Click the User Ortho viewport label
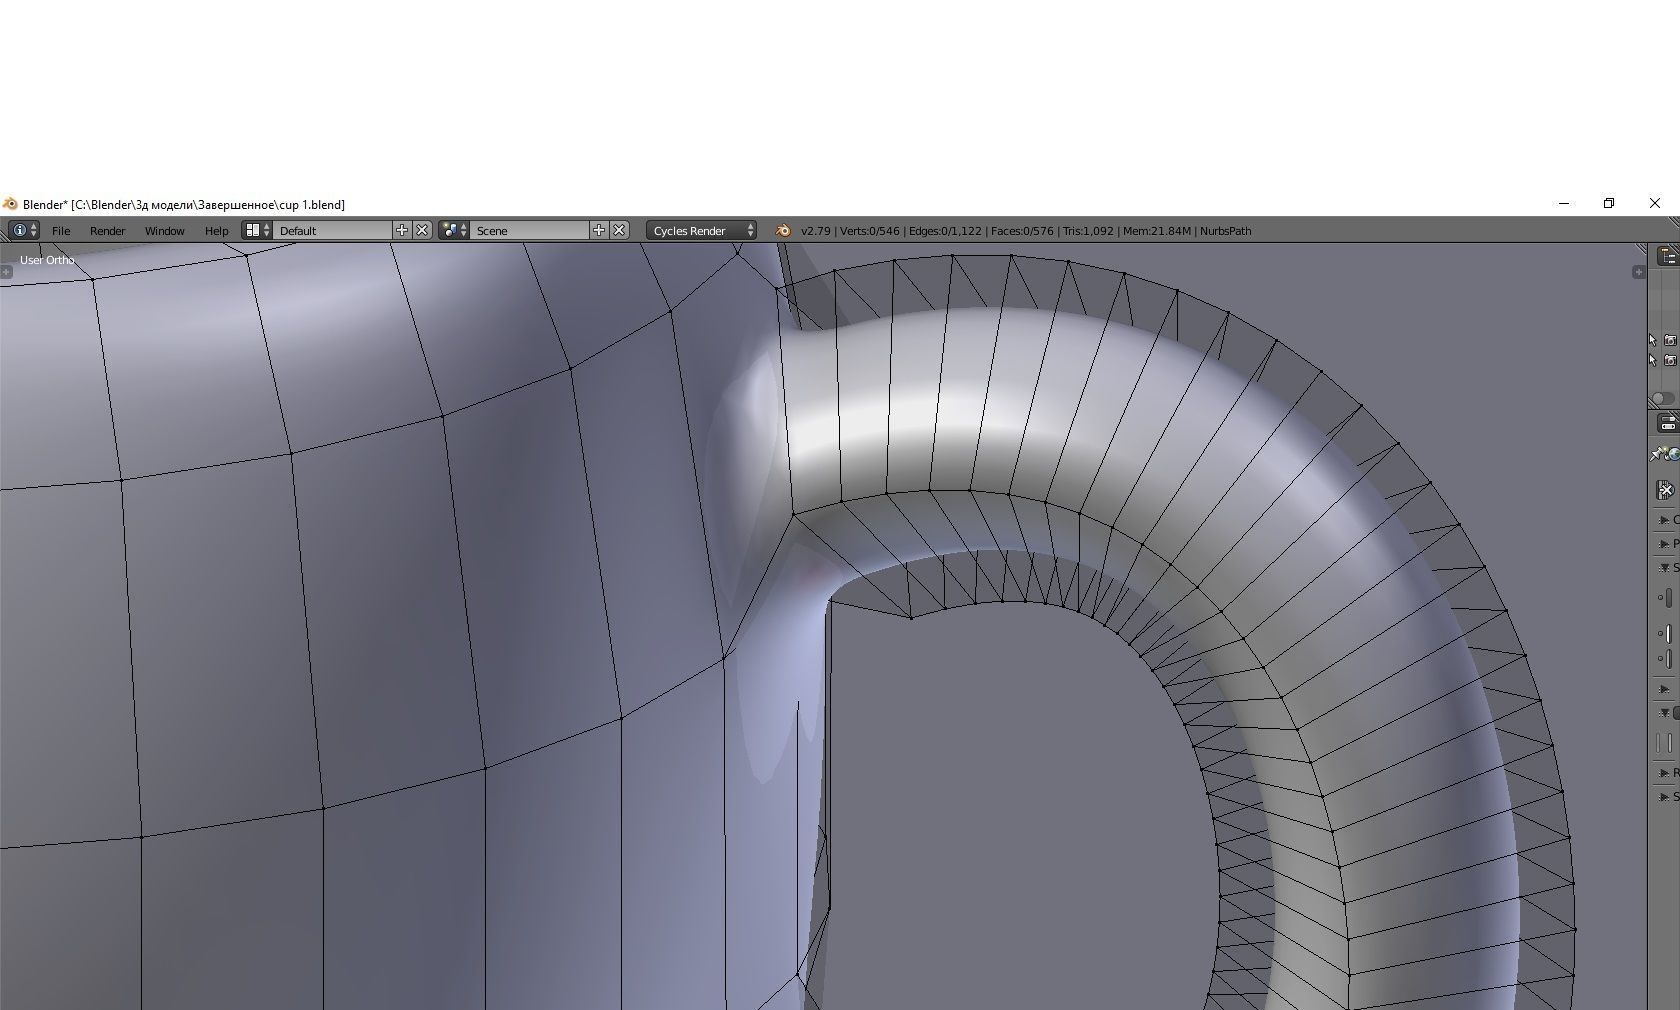This screenshot has width=1680, height=1010. 47,260
